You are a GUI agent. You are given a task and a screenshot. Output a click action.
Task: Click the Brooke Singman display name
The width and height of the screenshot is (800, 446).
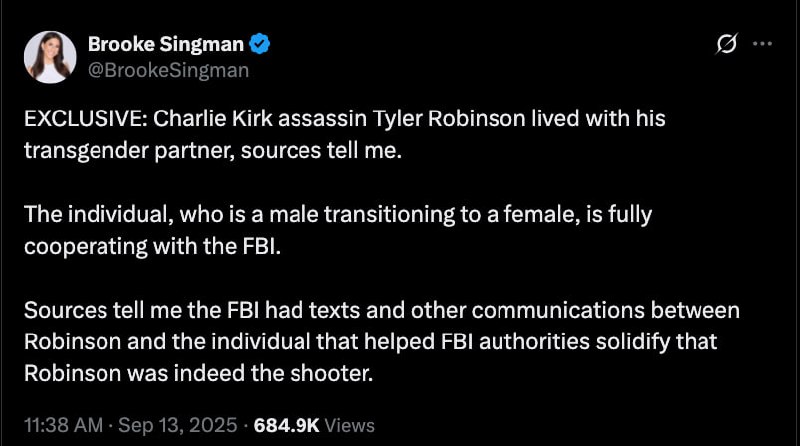pyautogui.click(x=166, y=44)
